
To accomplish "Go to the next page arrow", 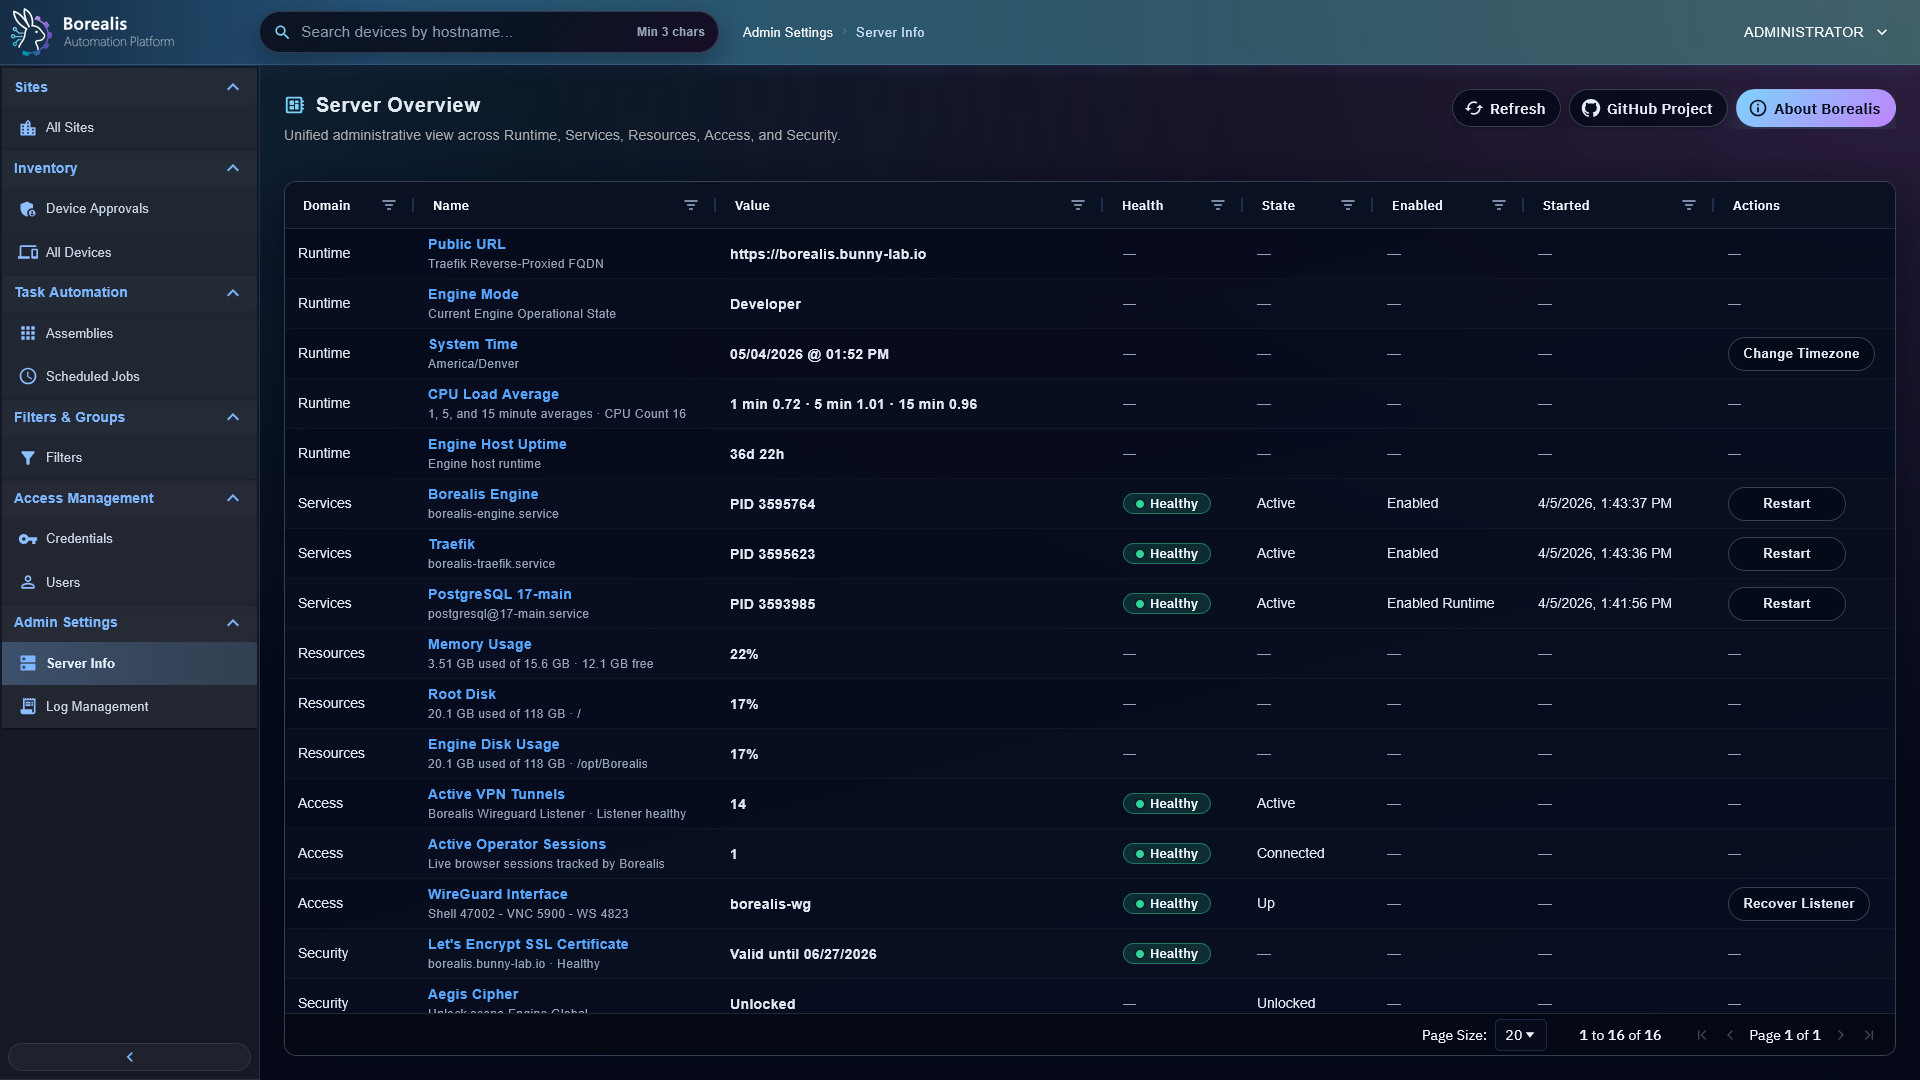I will click(1841, 1035).
